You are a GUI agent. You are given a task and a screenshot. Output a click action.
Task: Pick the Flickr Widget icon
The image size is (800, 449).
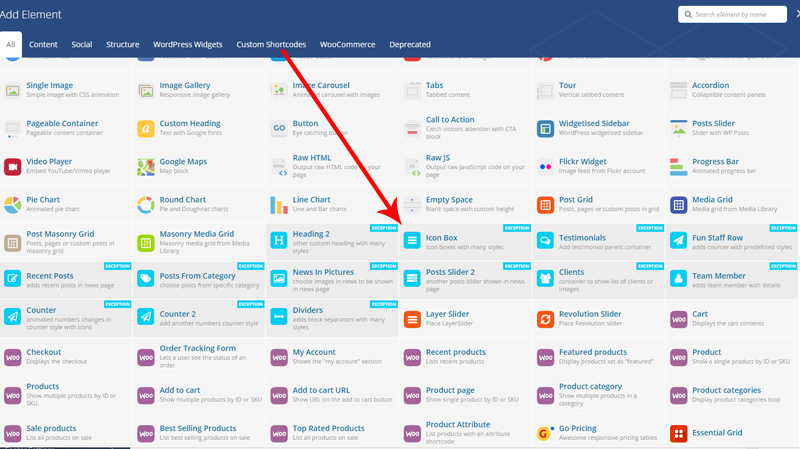(545, 167)
